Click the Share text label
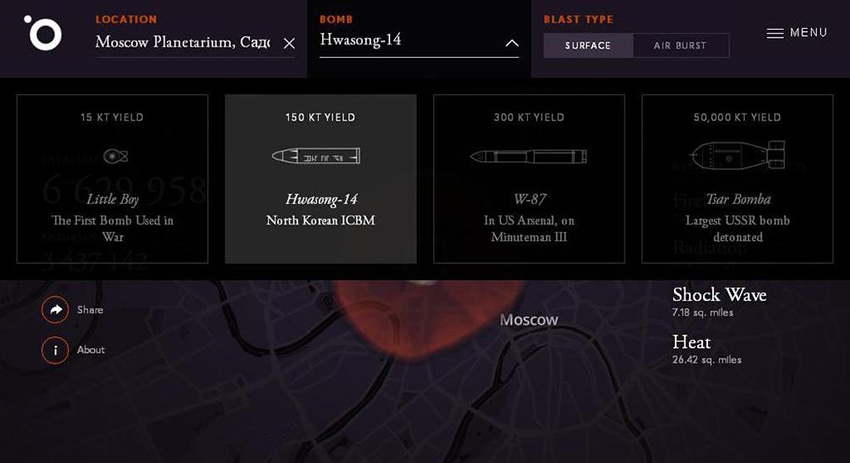Screen dimensions: 850x463 pyautogui.click(x=90, y=310)
